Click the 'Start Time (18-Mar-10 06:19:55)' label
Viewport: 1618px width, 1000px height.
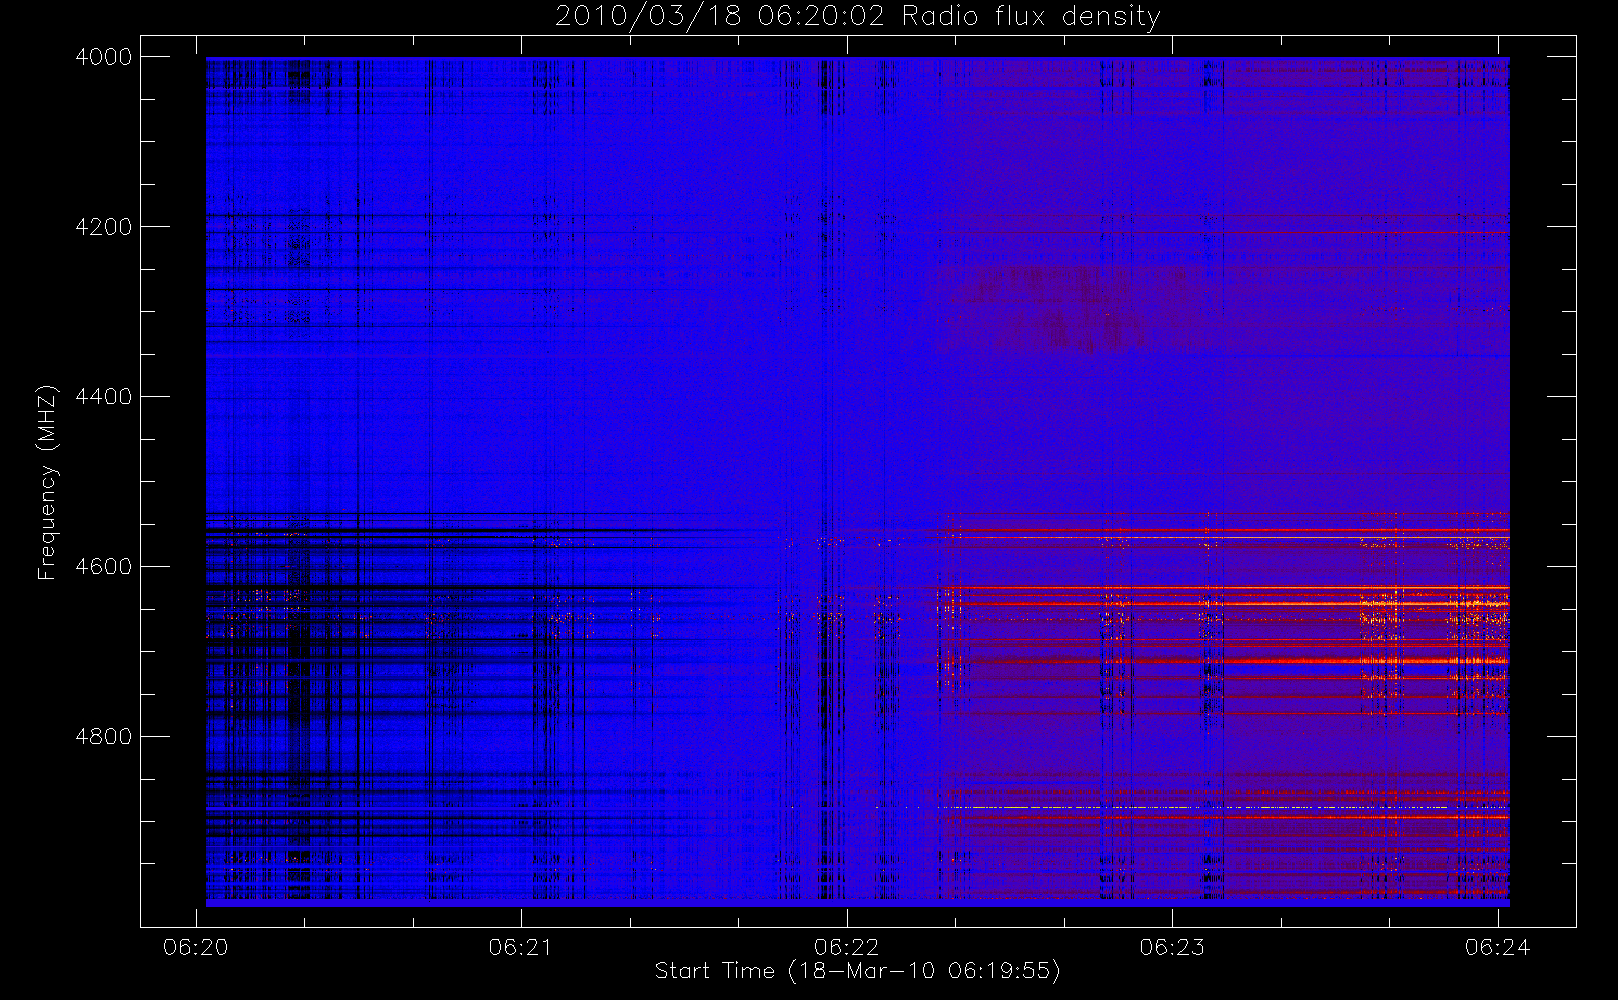[857, 971]
